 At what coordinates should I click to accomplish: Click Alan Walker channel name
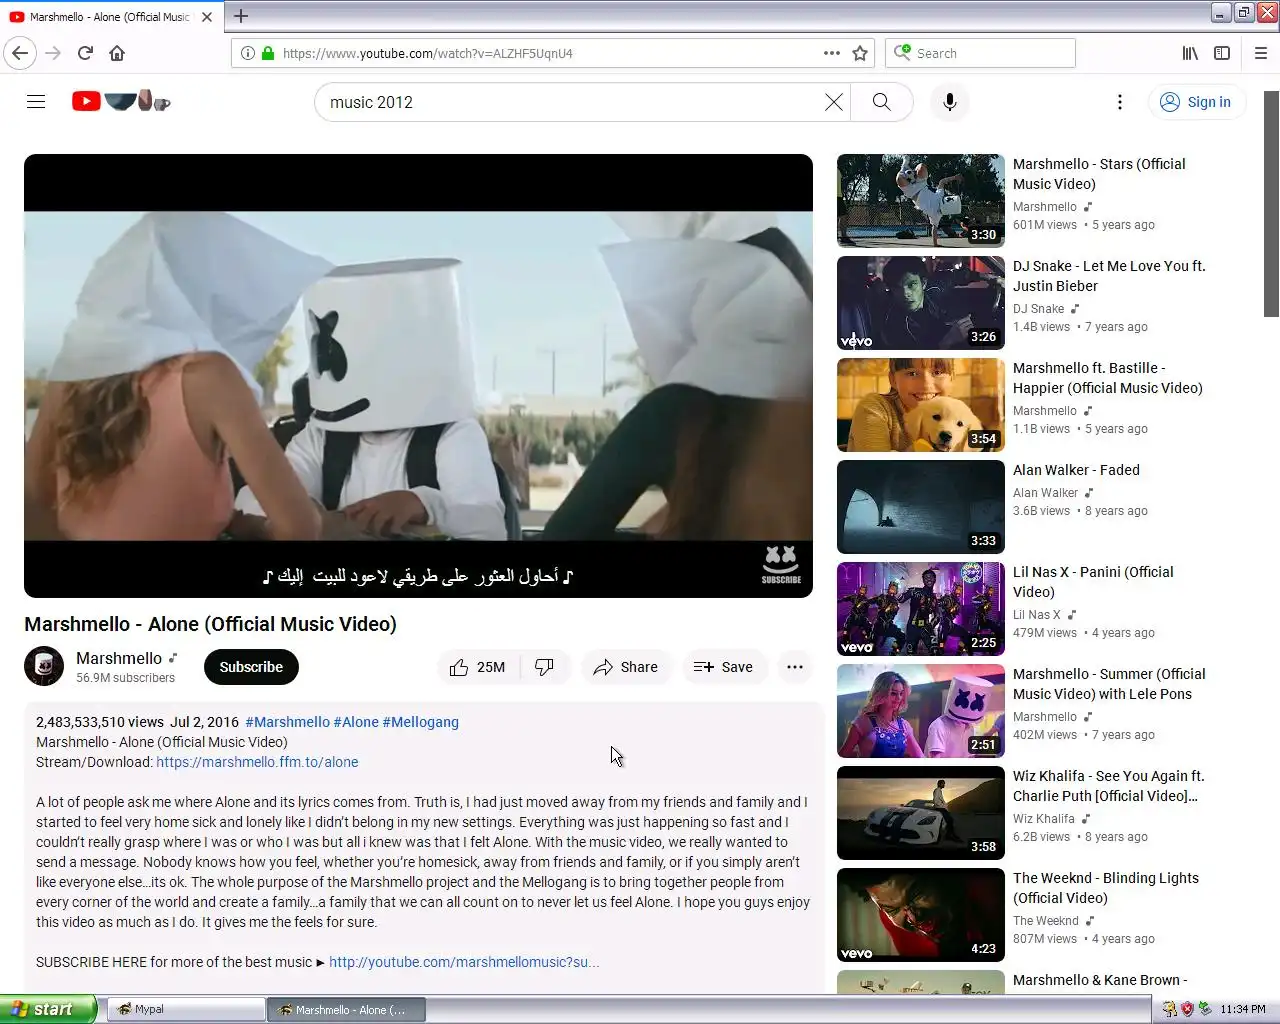[1045, 493]
